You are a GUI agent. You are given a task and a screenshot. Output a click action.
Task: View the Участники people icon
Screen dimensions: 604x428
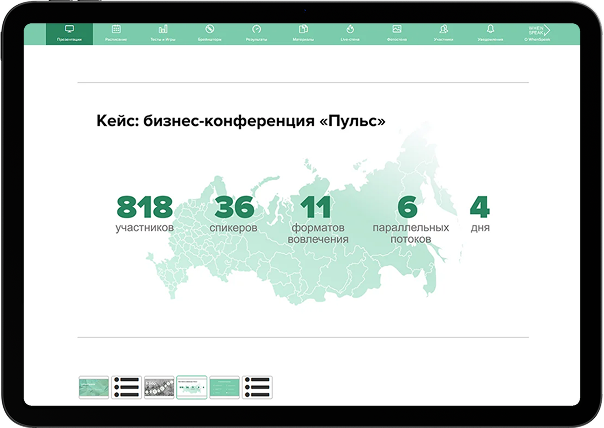(443, 33)
